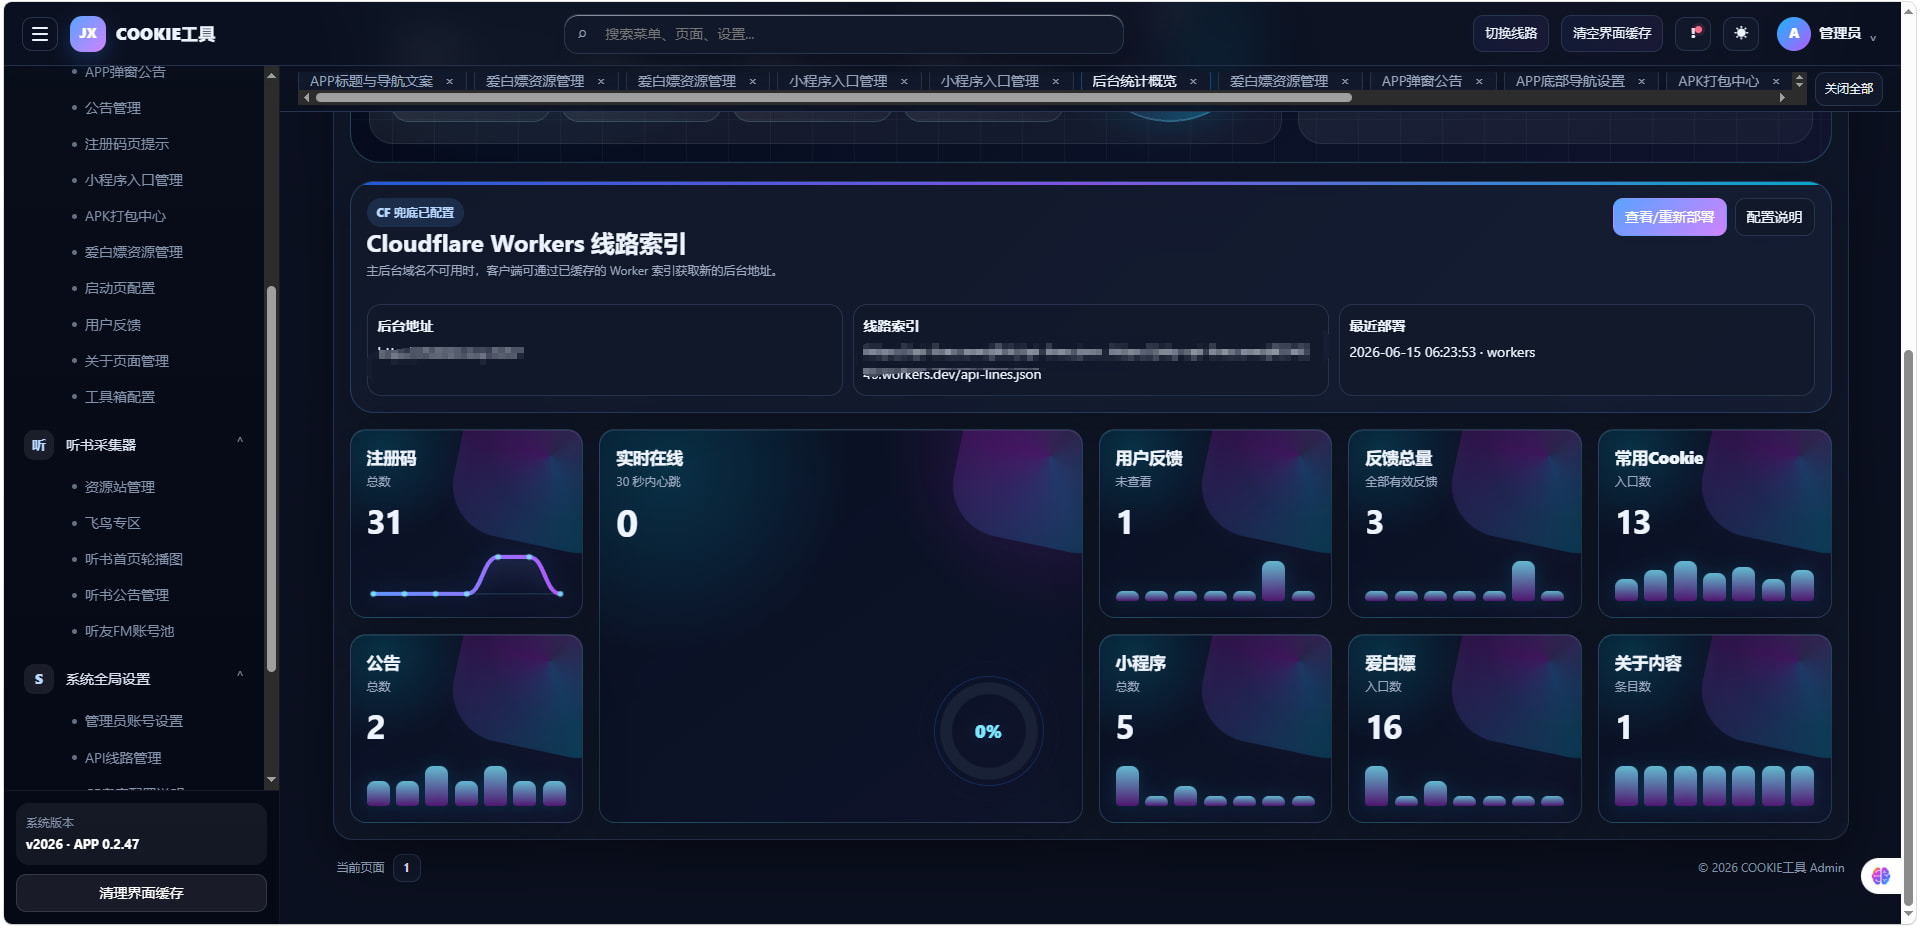Image resolution: width=1920 pixels, height=928 pixels.
Task: Open 工具箱配置 in the sidebar
Action: [120, 397]
